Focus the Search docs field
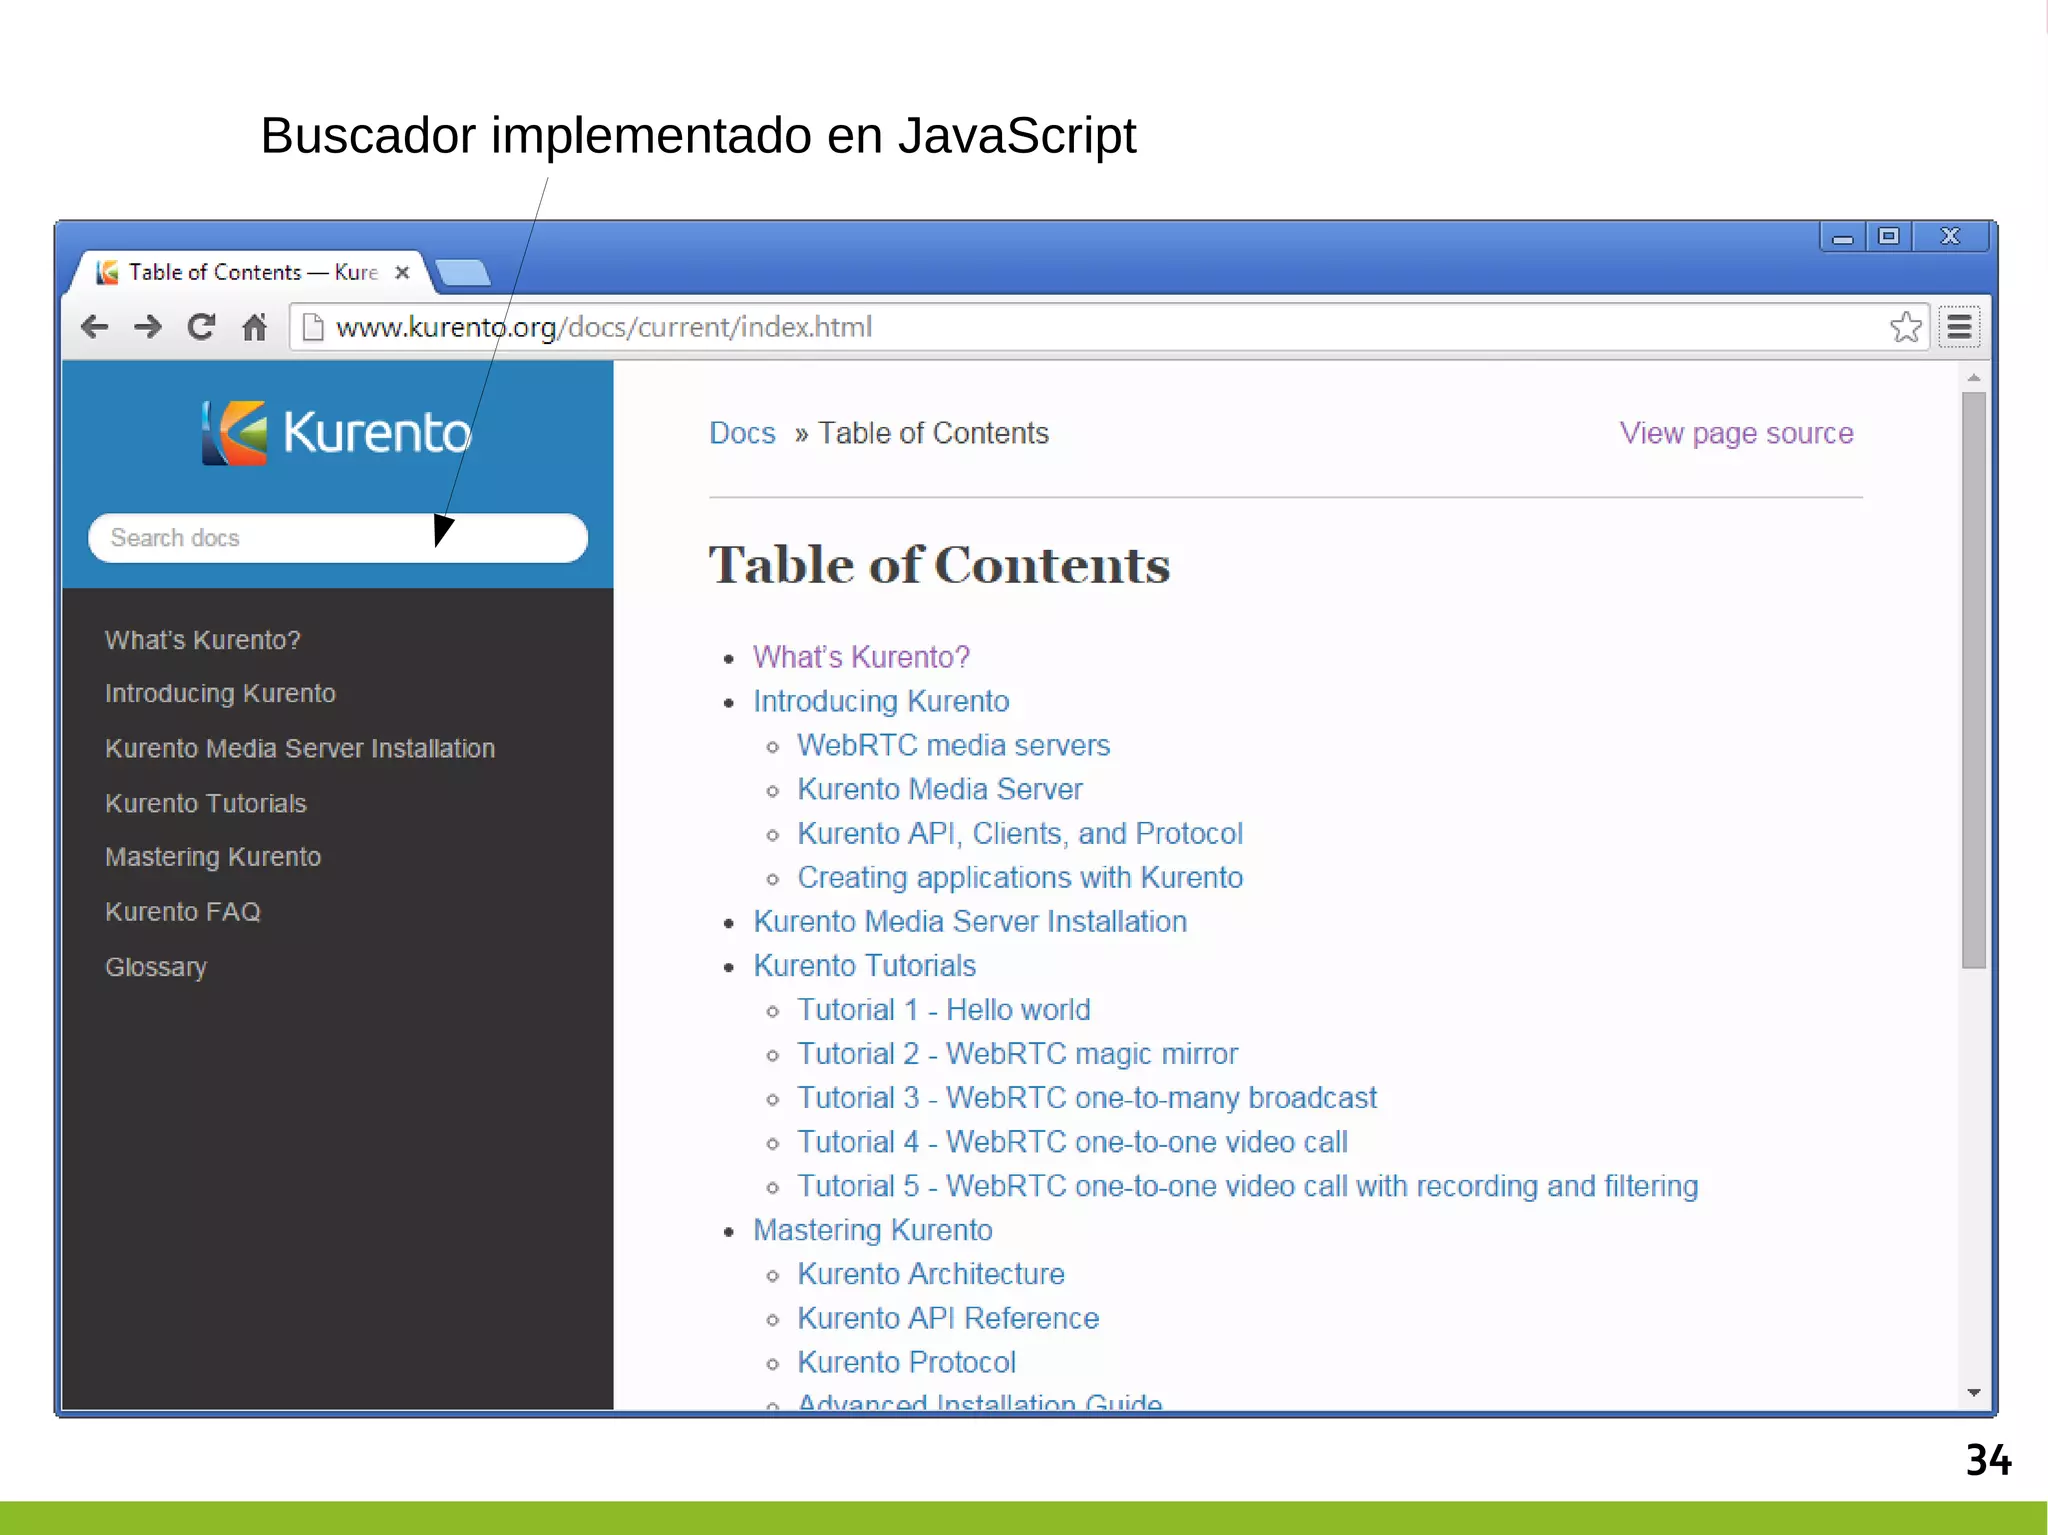The height and width of the screenshot is (1535, 2048). pyautogui.click(x=338, y=538)
